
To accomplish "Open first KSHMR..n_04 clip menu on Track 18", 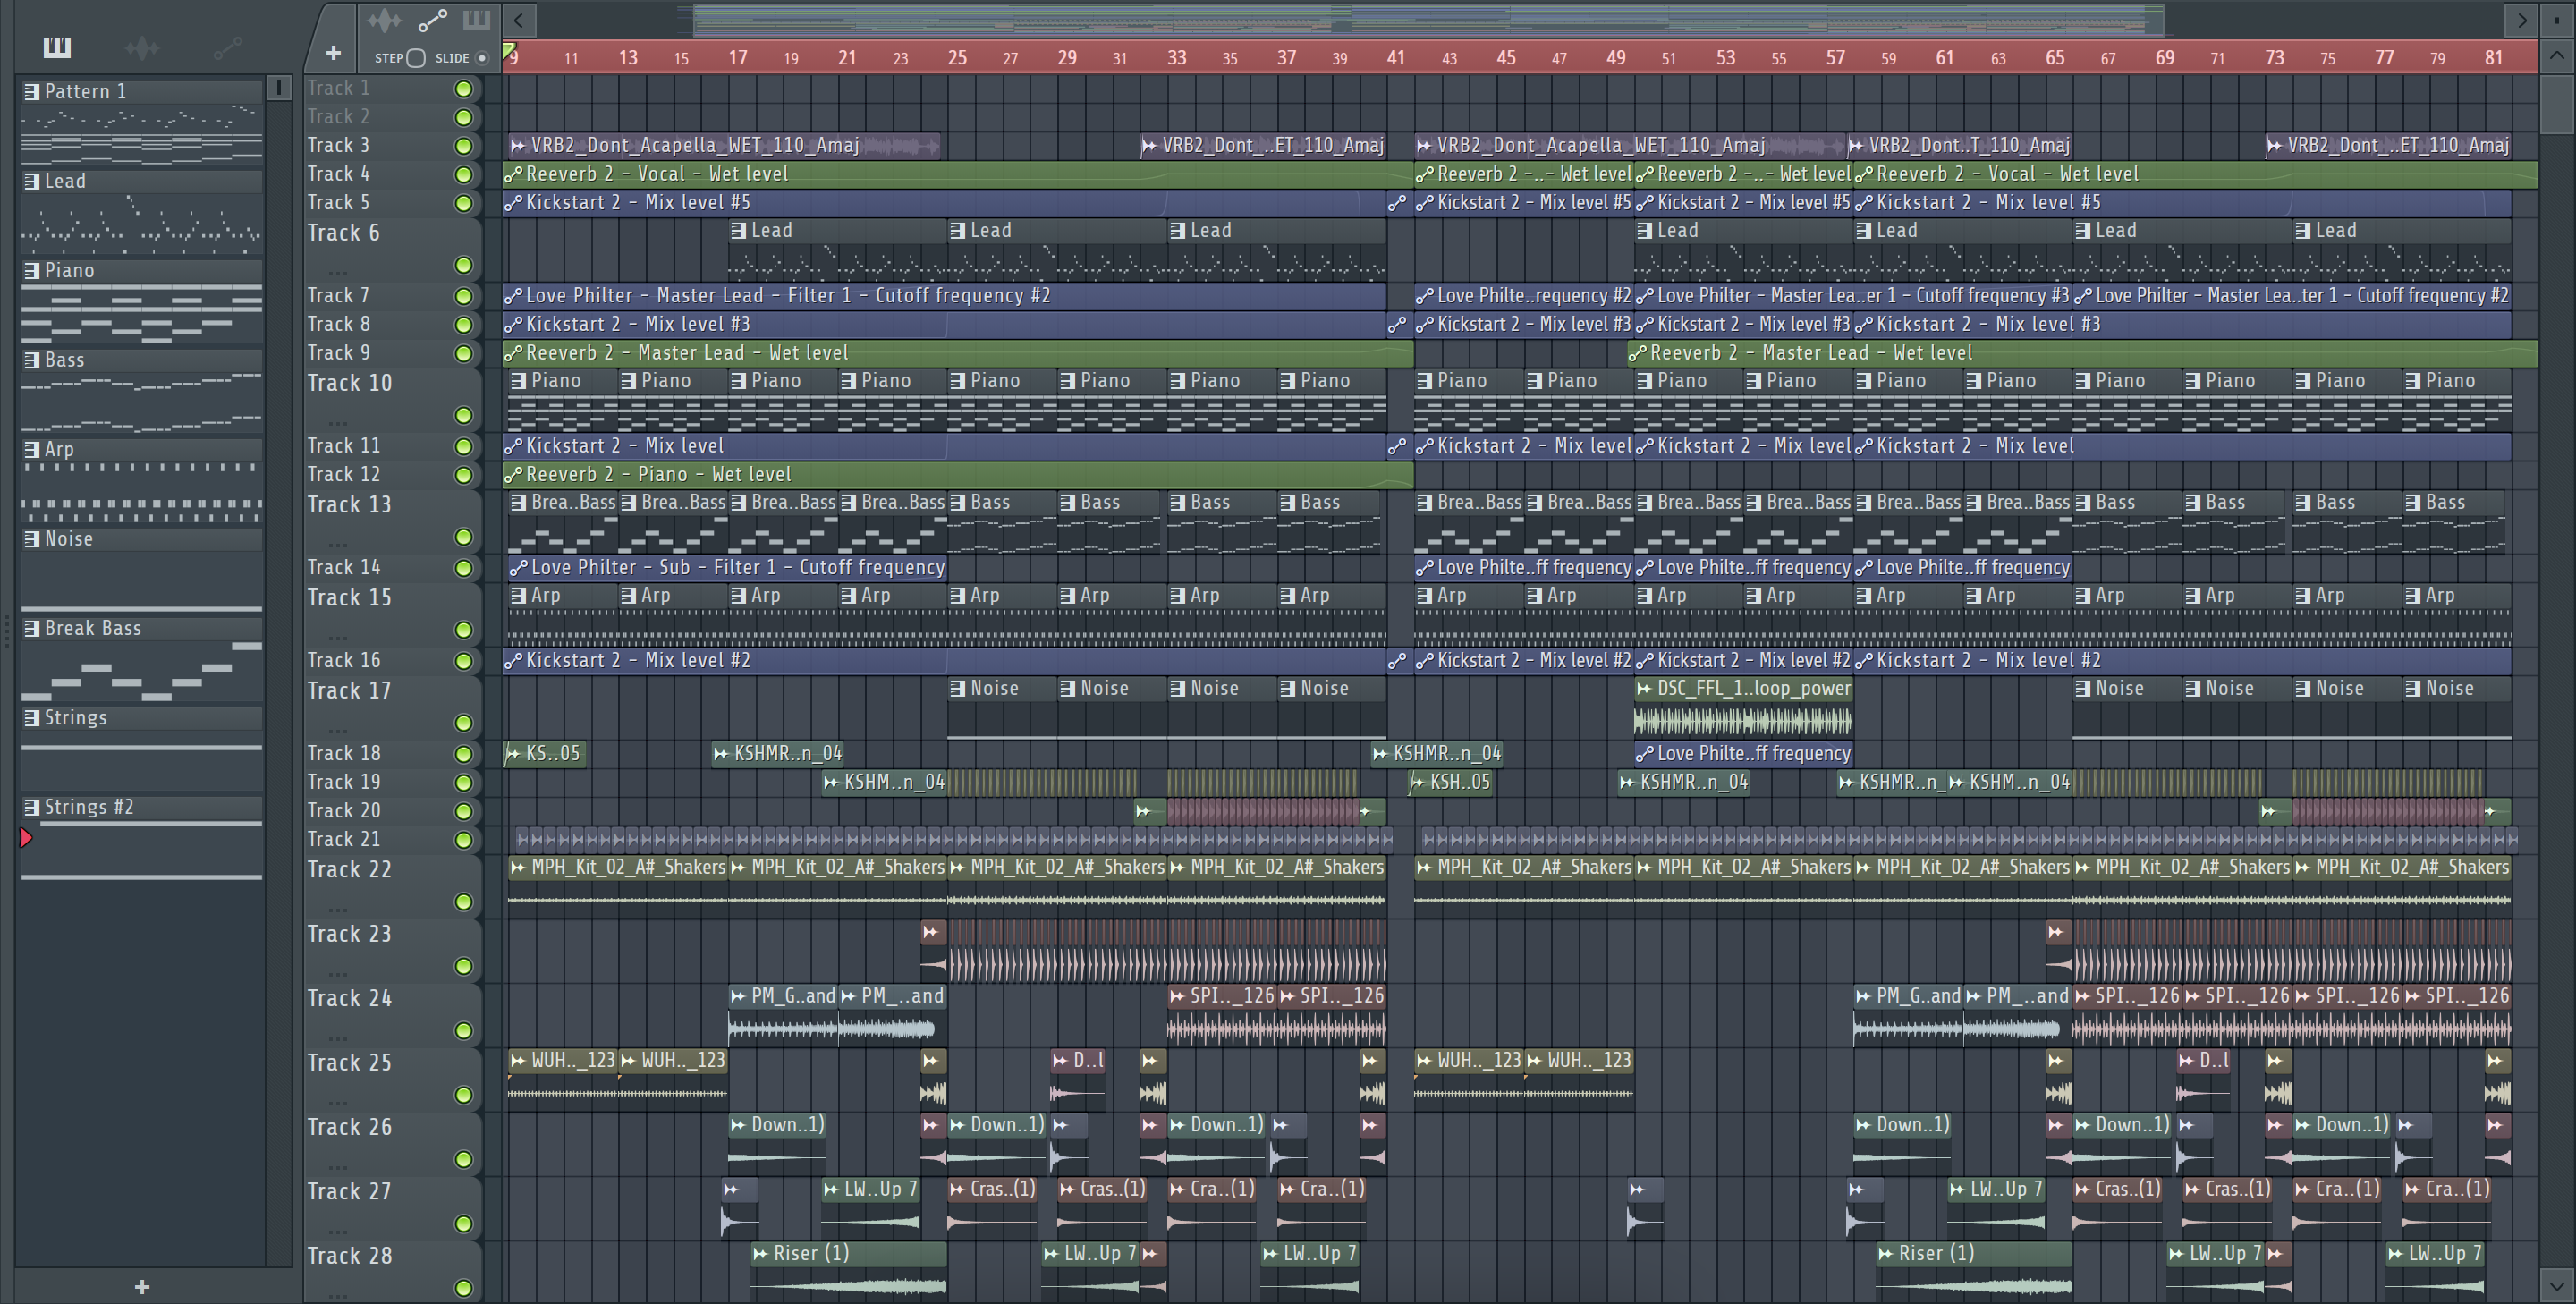I will click(x=721, y=754).
